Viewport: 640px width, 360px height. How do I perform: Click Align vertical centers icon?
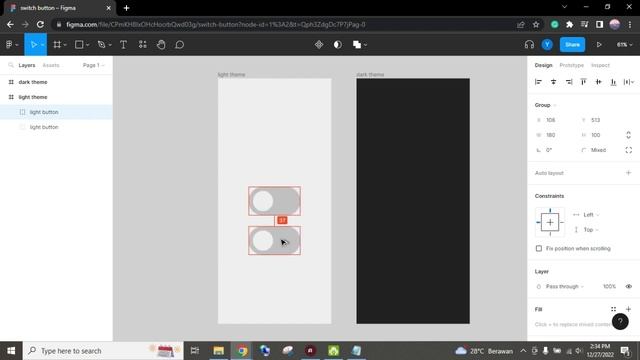(x=598, y=82)
